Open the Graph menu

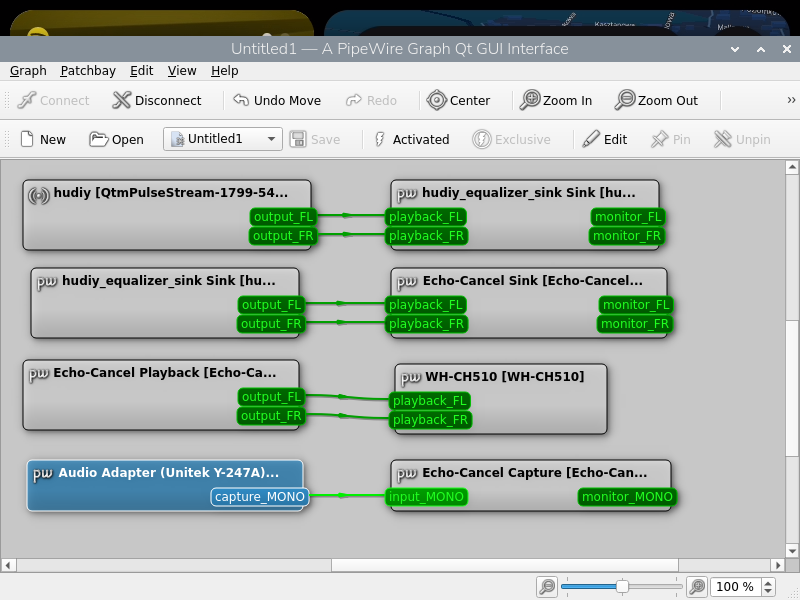click(28, 71)
